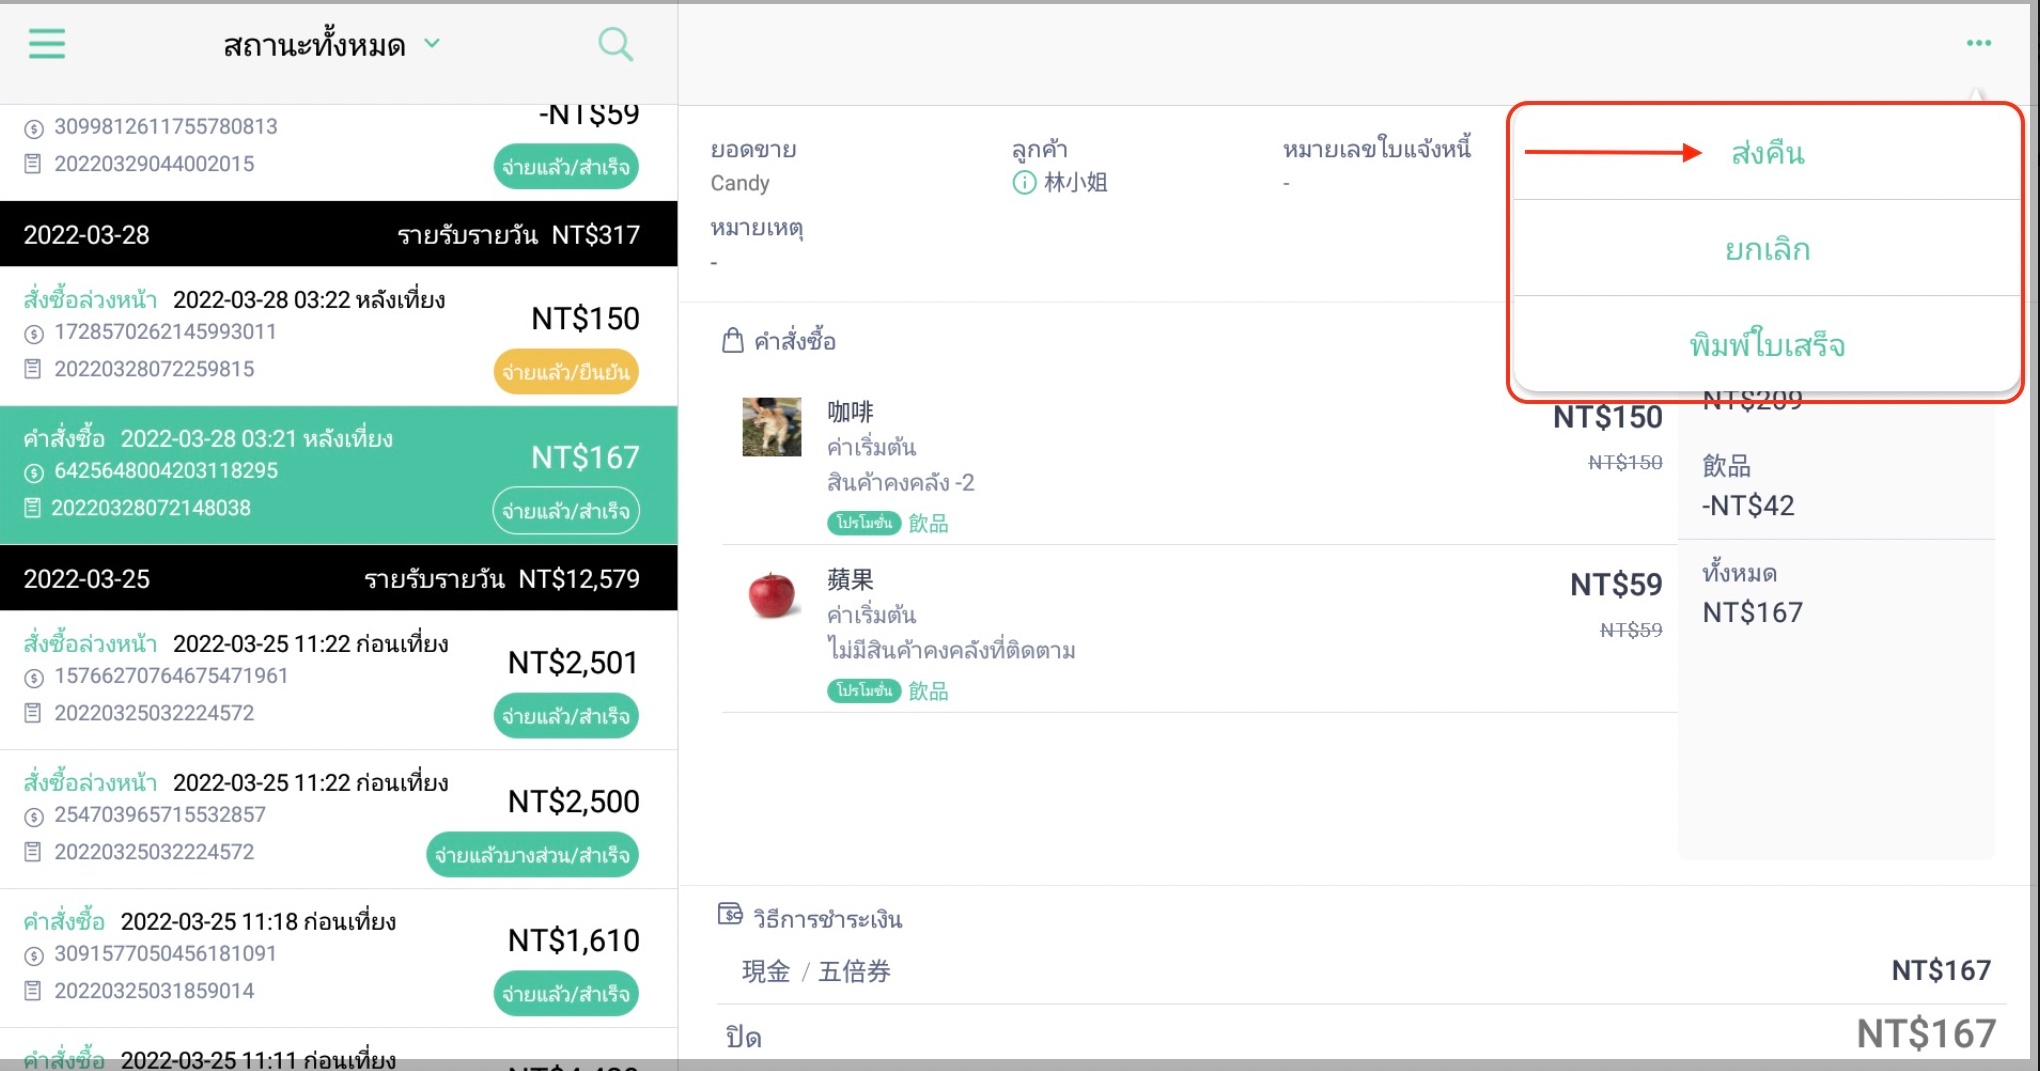Image resolution: width=2040 pixels, height=1071 pixels.
Task: Click the จ่ายแล้ว/สำเร็จ badge on NT$2,501 order
Action: coord(566,716)
